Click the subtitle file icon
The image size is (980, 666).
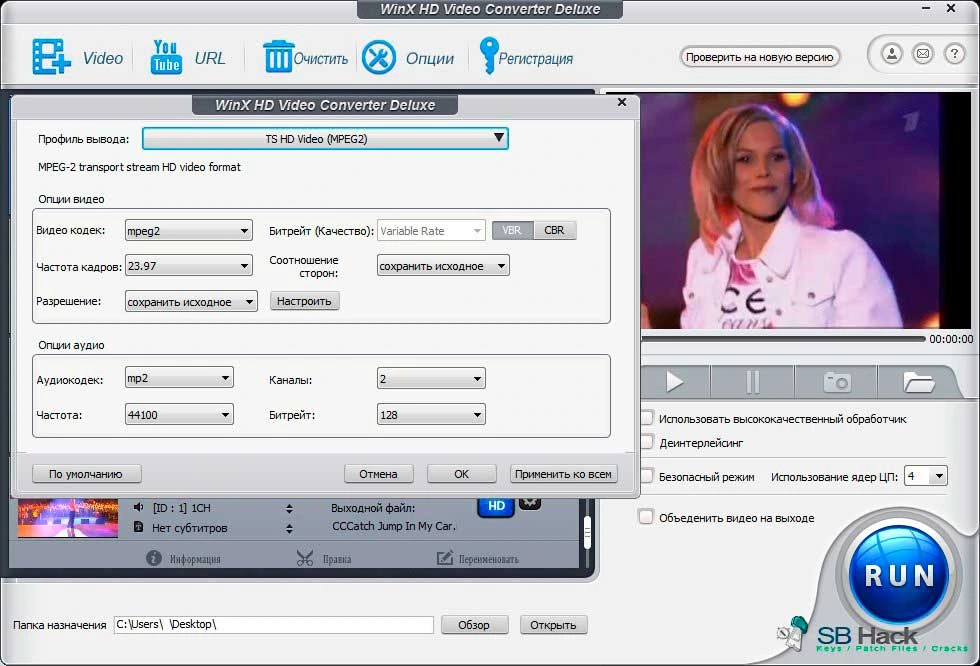139,527
